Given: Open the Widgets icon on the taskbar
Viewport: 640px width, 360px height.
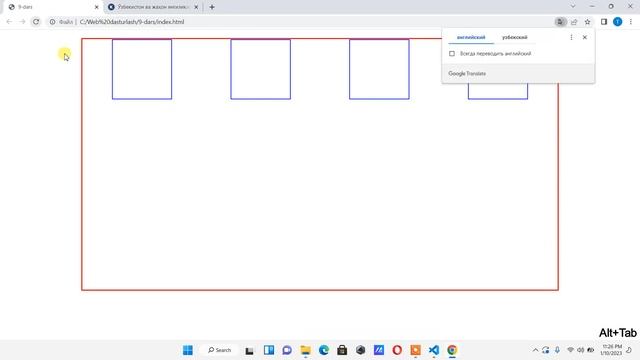Looking at the screenshot, I should pyautogui.click(x=269, y=350).
